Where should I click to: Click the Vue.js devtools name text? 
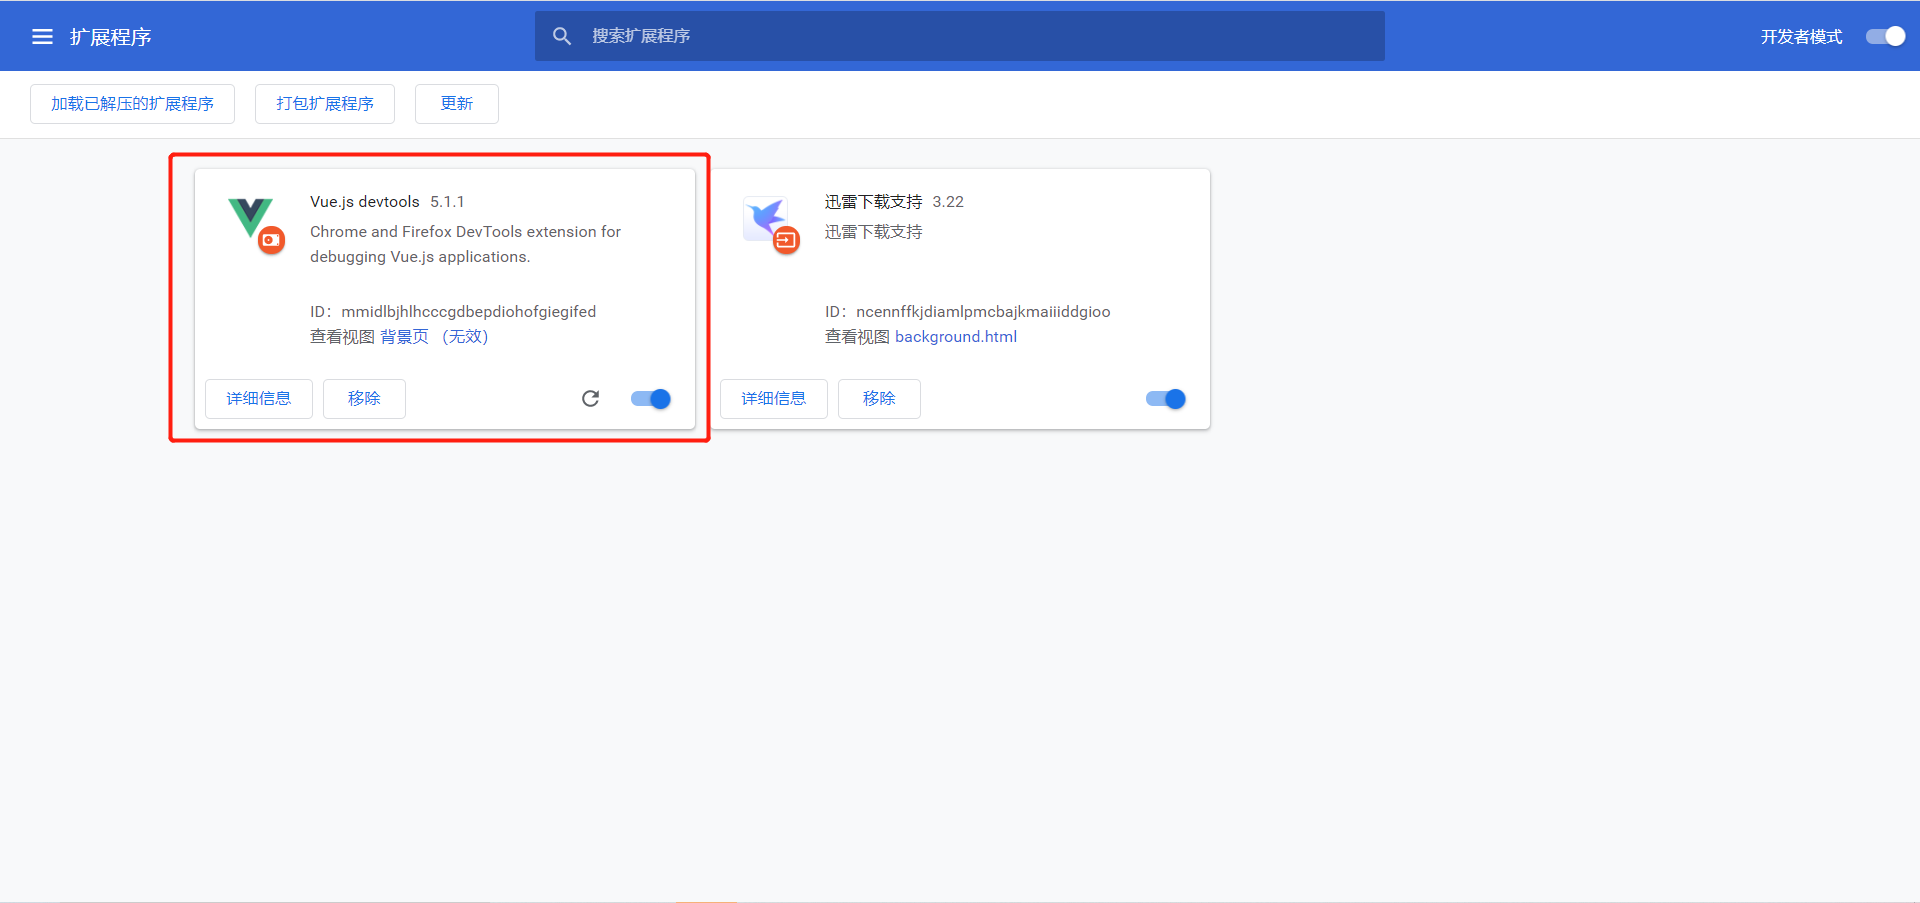365,202
